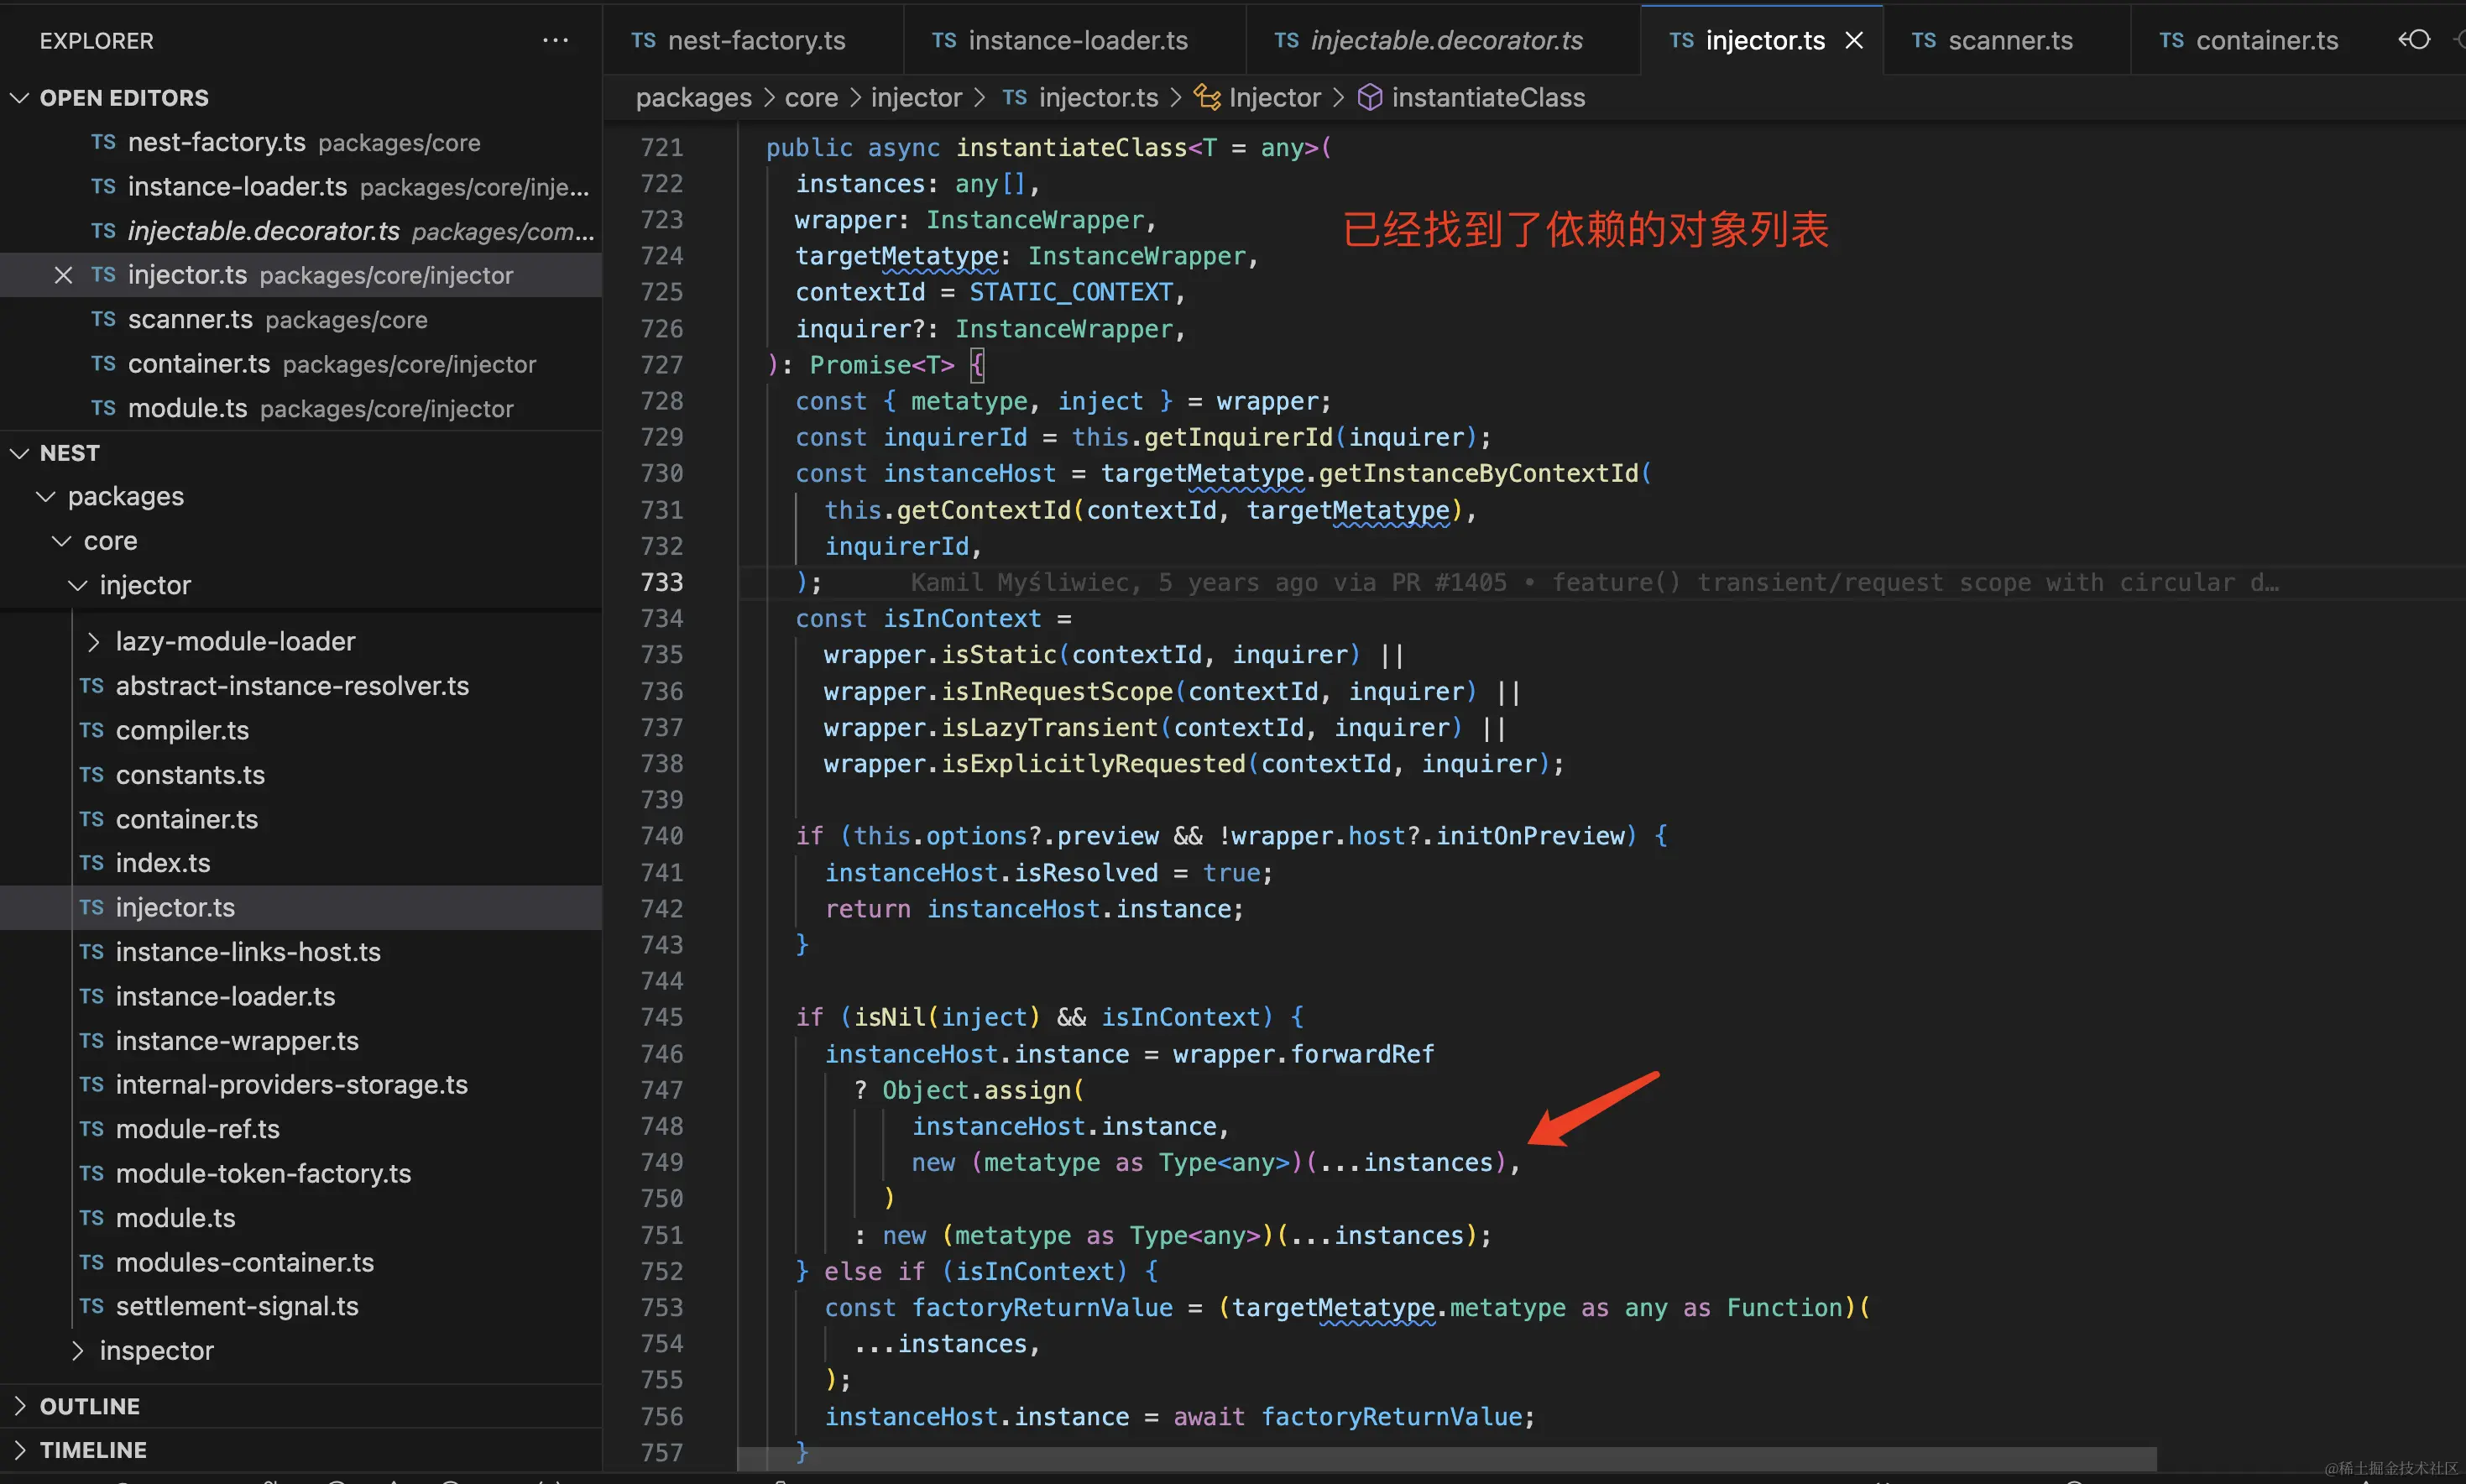This screenshot has height=1484, width=2466.
Task: Click the TS icon beside abstract-instance-resolver.ts
Action: [x=92, y=686]
